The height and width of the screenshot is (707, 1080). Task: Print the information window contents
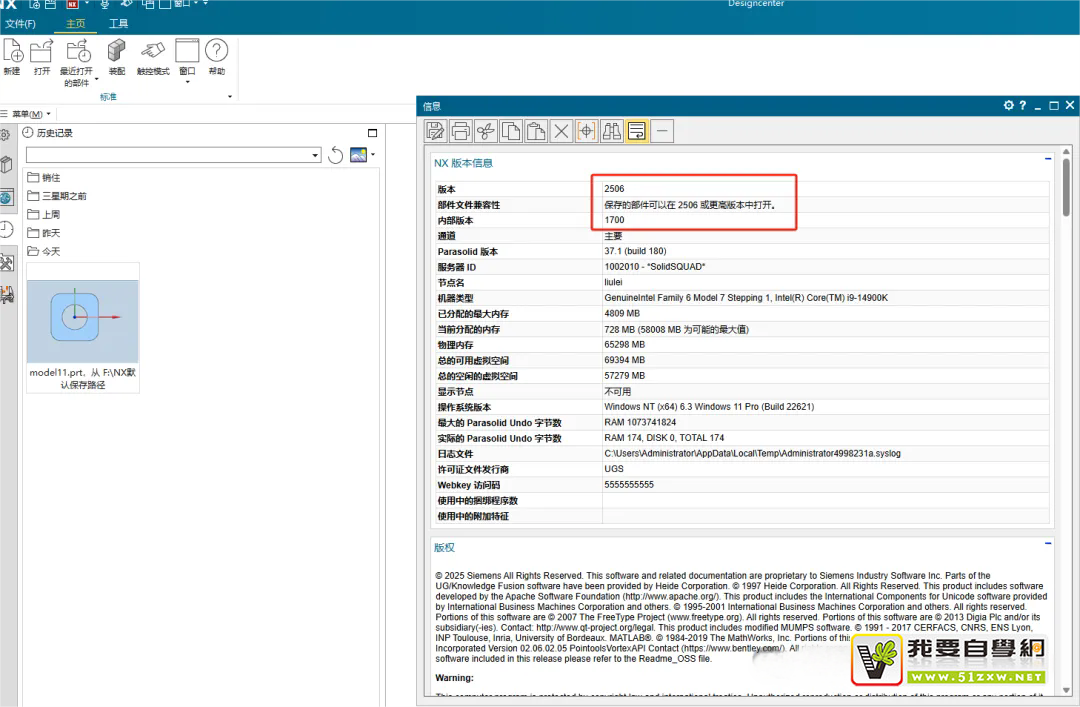pyautogui.click(x=460, y=130)
